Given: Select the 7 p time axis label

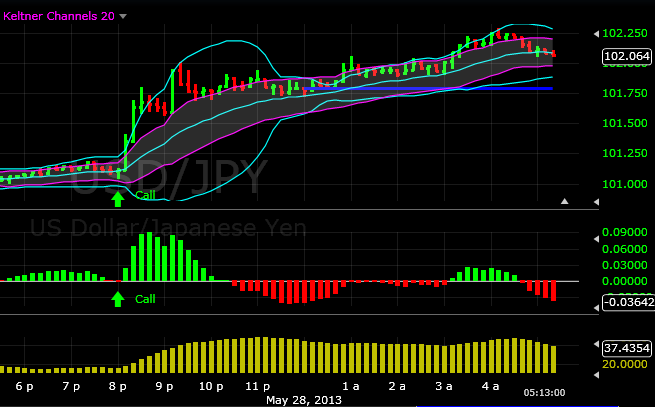Looking at the screenshot, I should coord(71,386).
